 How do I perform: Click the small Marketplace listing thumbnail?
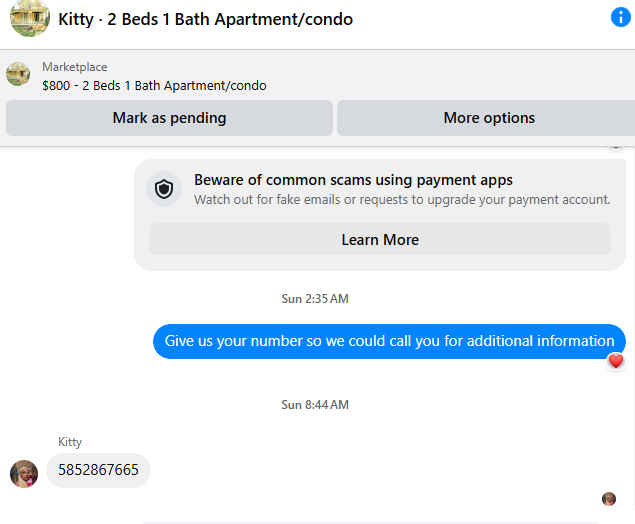tap(18, 75)
